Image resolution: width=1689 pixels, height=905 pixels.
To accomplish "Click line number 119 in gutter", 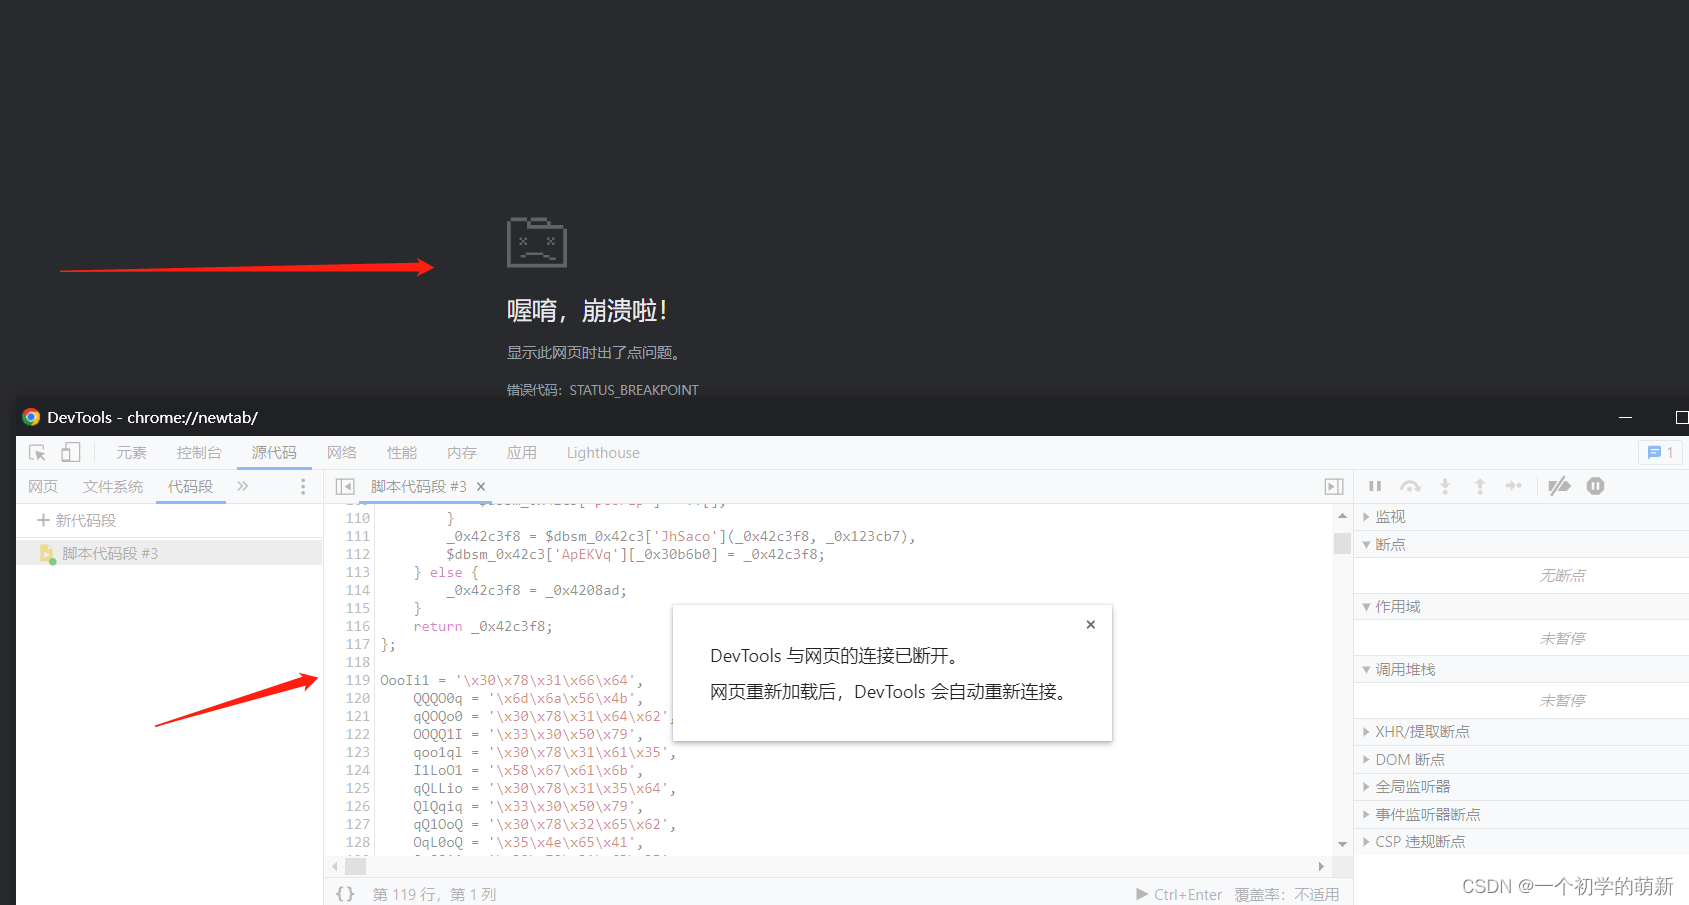I will click(358, 680).
